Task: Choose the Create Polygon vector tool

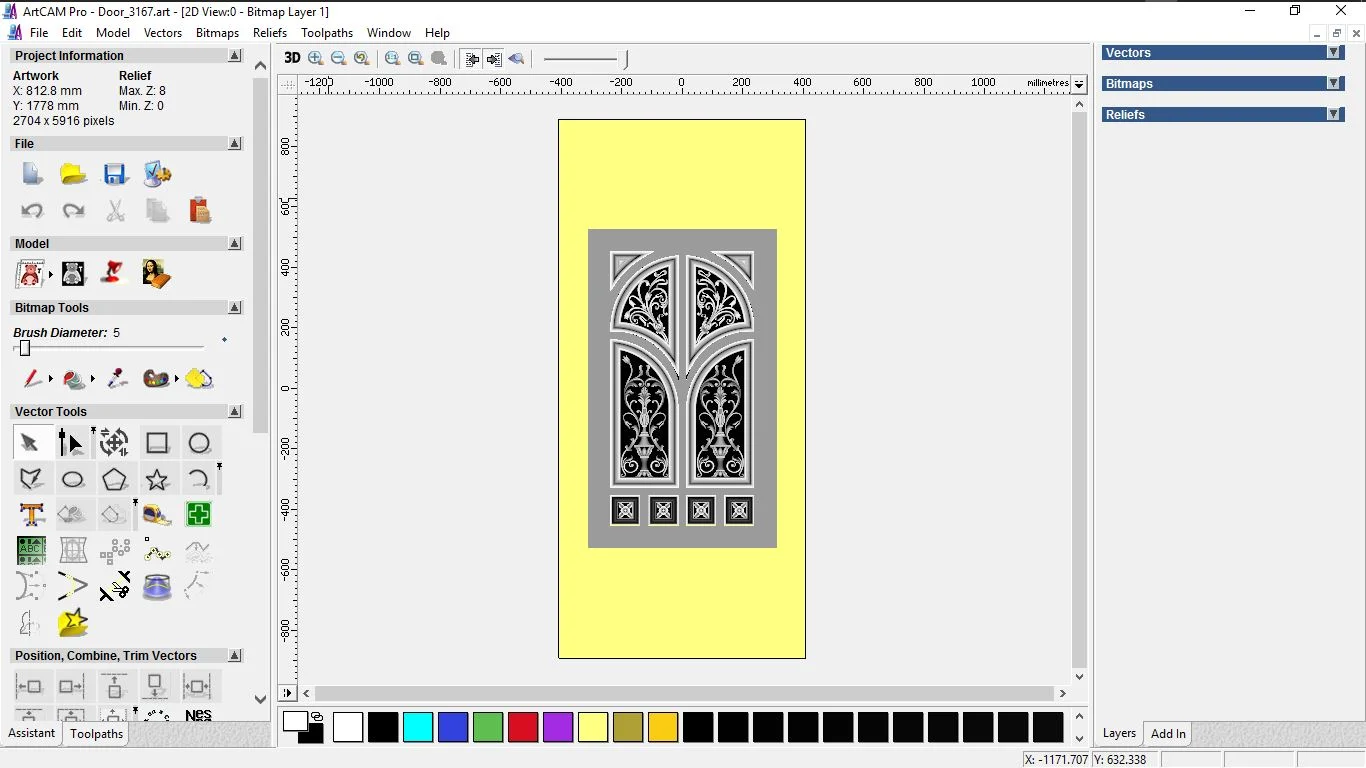Action: pyautogui.click(x=114, y=480)
